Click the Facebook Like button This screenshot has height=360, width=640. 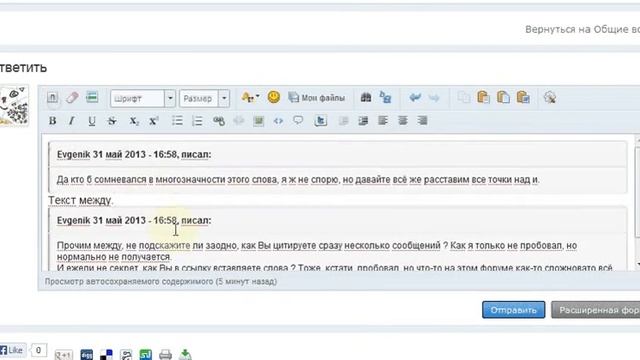[12, 350]
